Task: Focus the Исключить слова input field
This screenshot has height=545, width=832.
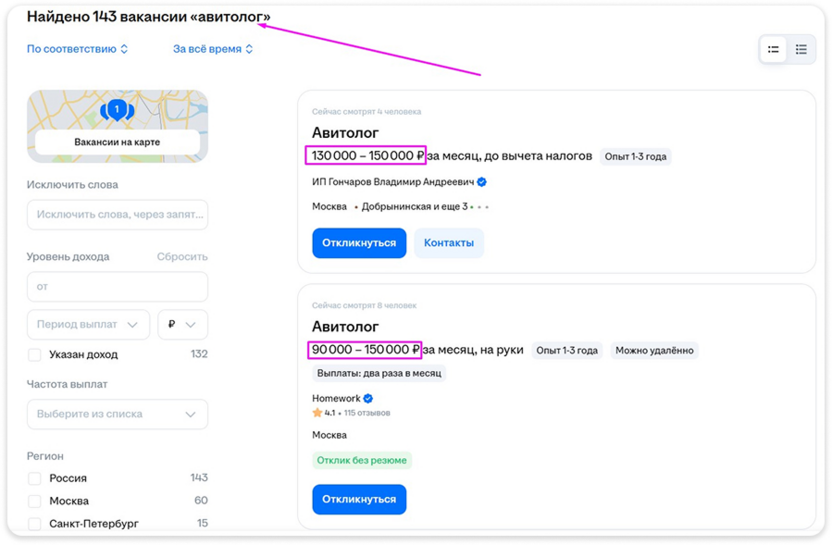Action: 117,214
